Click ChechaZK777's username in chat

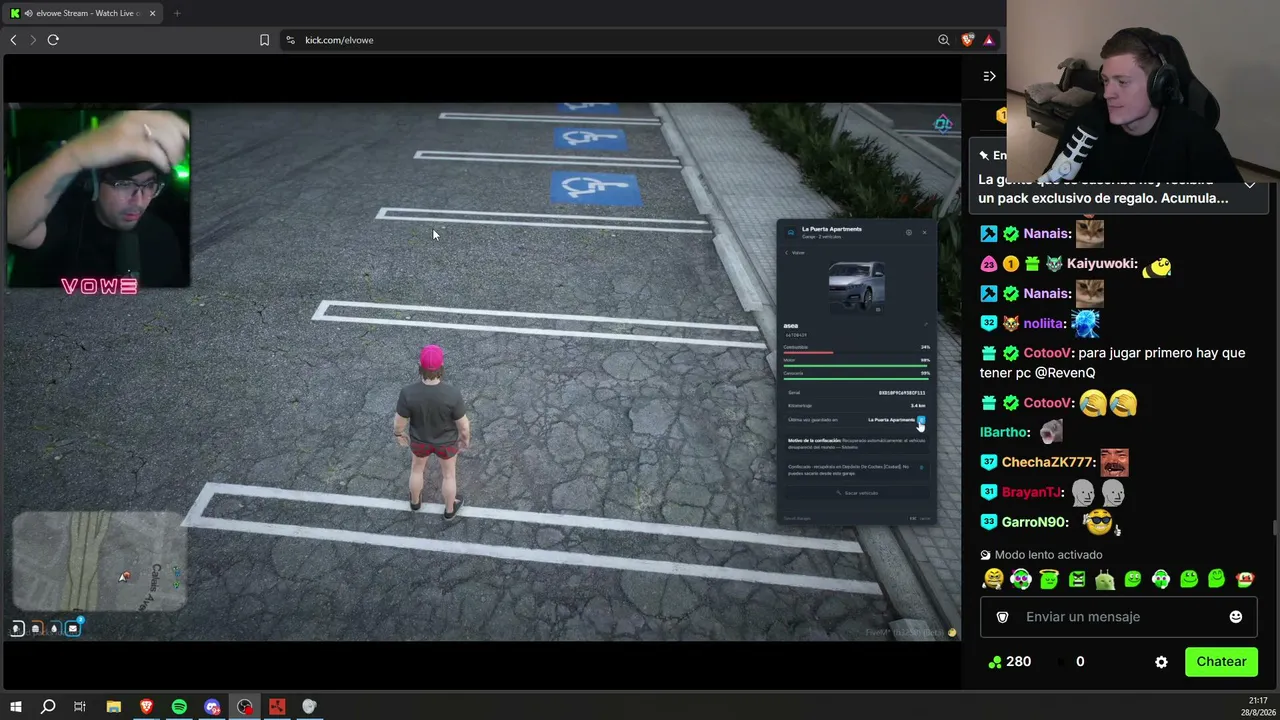coord(1048,462)
